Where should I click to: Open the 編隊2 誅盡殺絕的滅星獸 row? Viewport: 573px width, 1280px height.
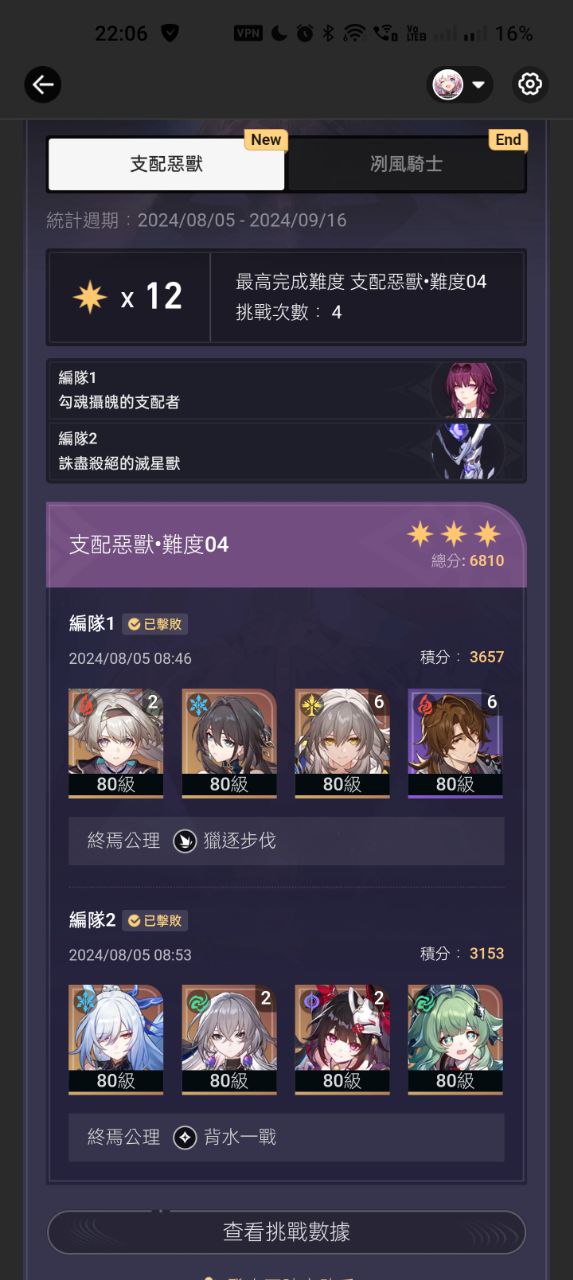[286, 451]
